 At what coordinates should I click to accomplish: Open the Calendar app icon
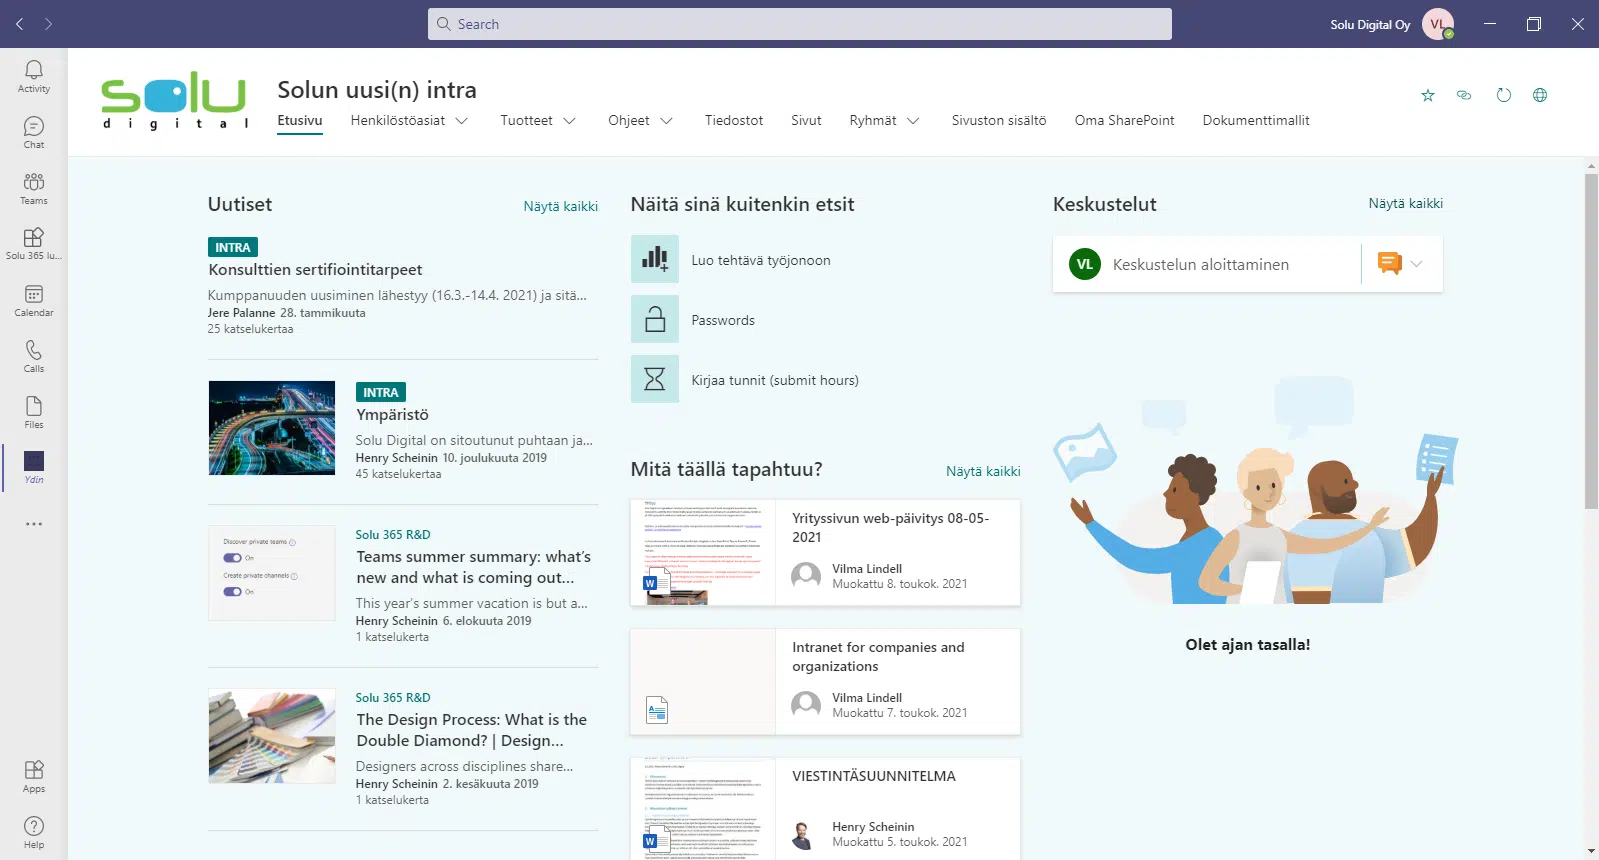click(x=34, y=300)
